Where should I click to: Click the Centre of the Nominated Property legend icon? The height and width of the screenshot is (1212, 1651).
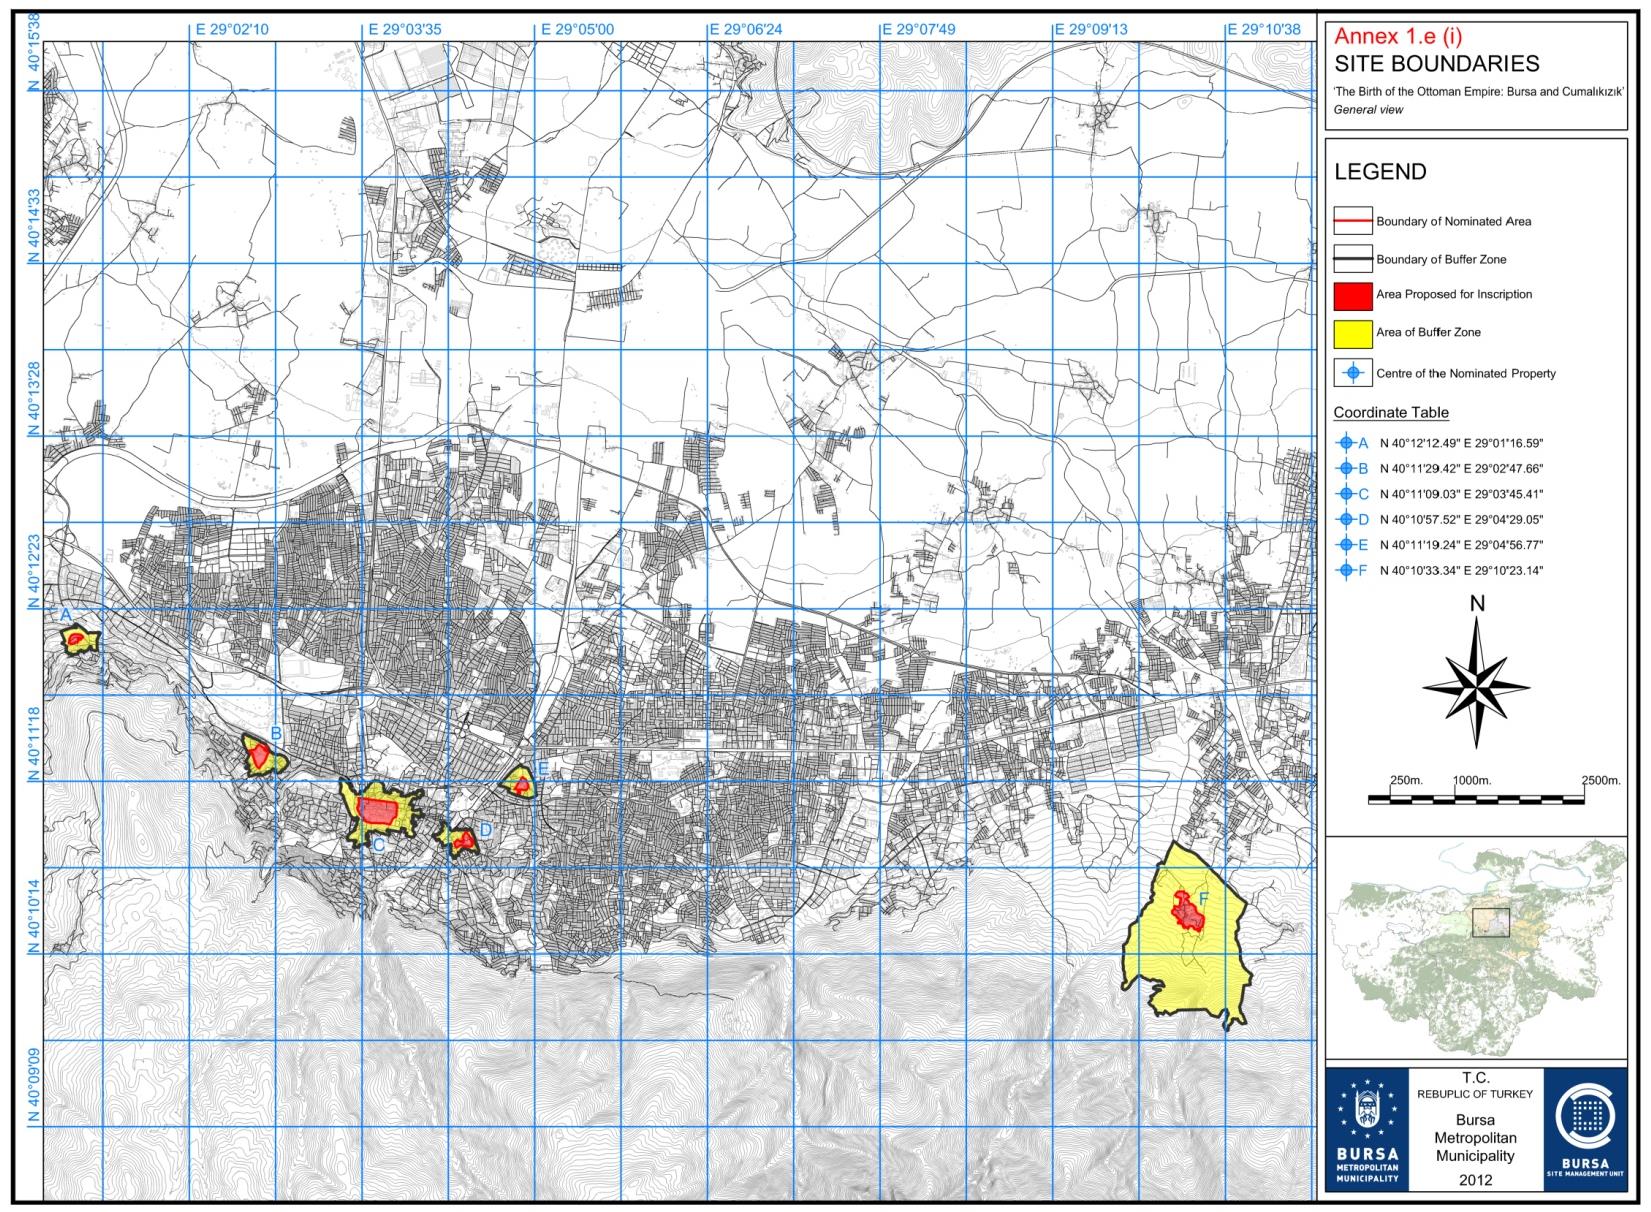tap(1353, 372)
